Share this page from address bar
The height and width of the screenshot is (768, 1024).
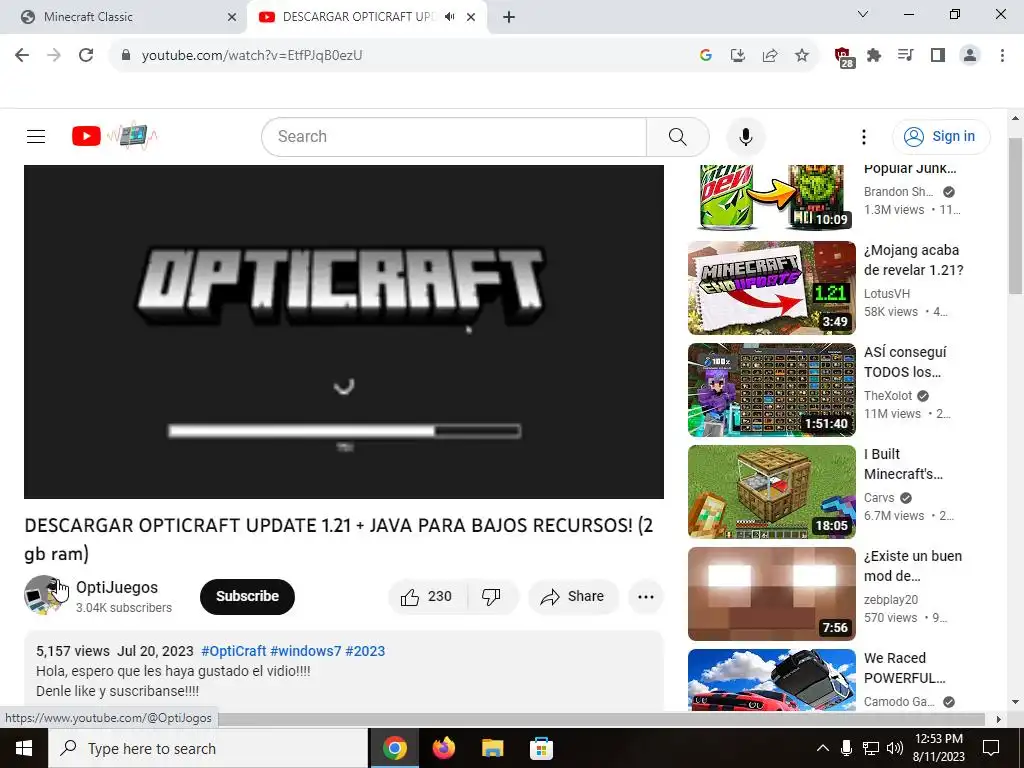click(770, 56)
